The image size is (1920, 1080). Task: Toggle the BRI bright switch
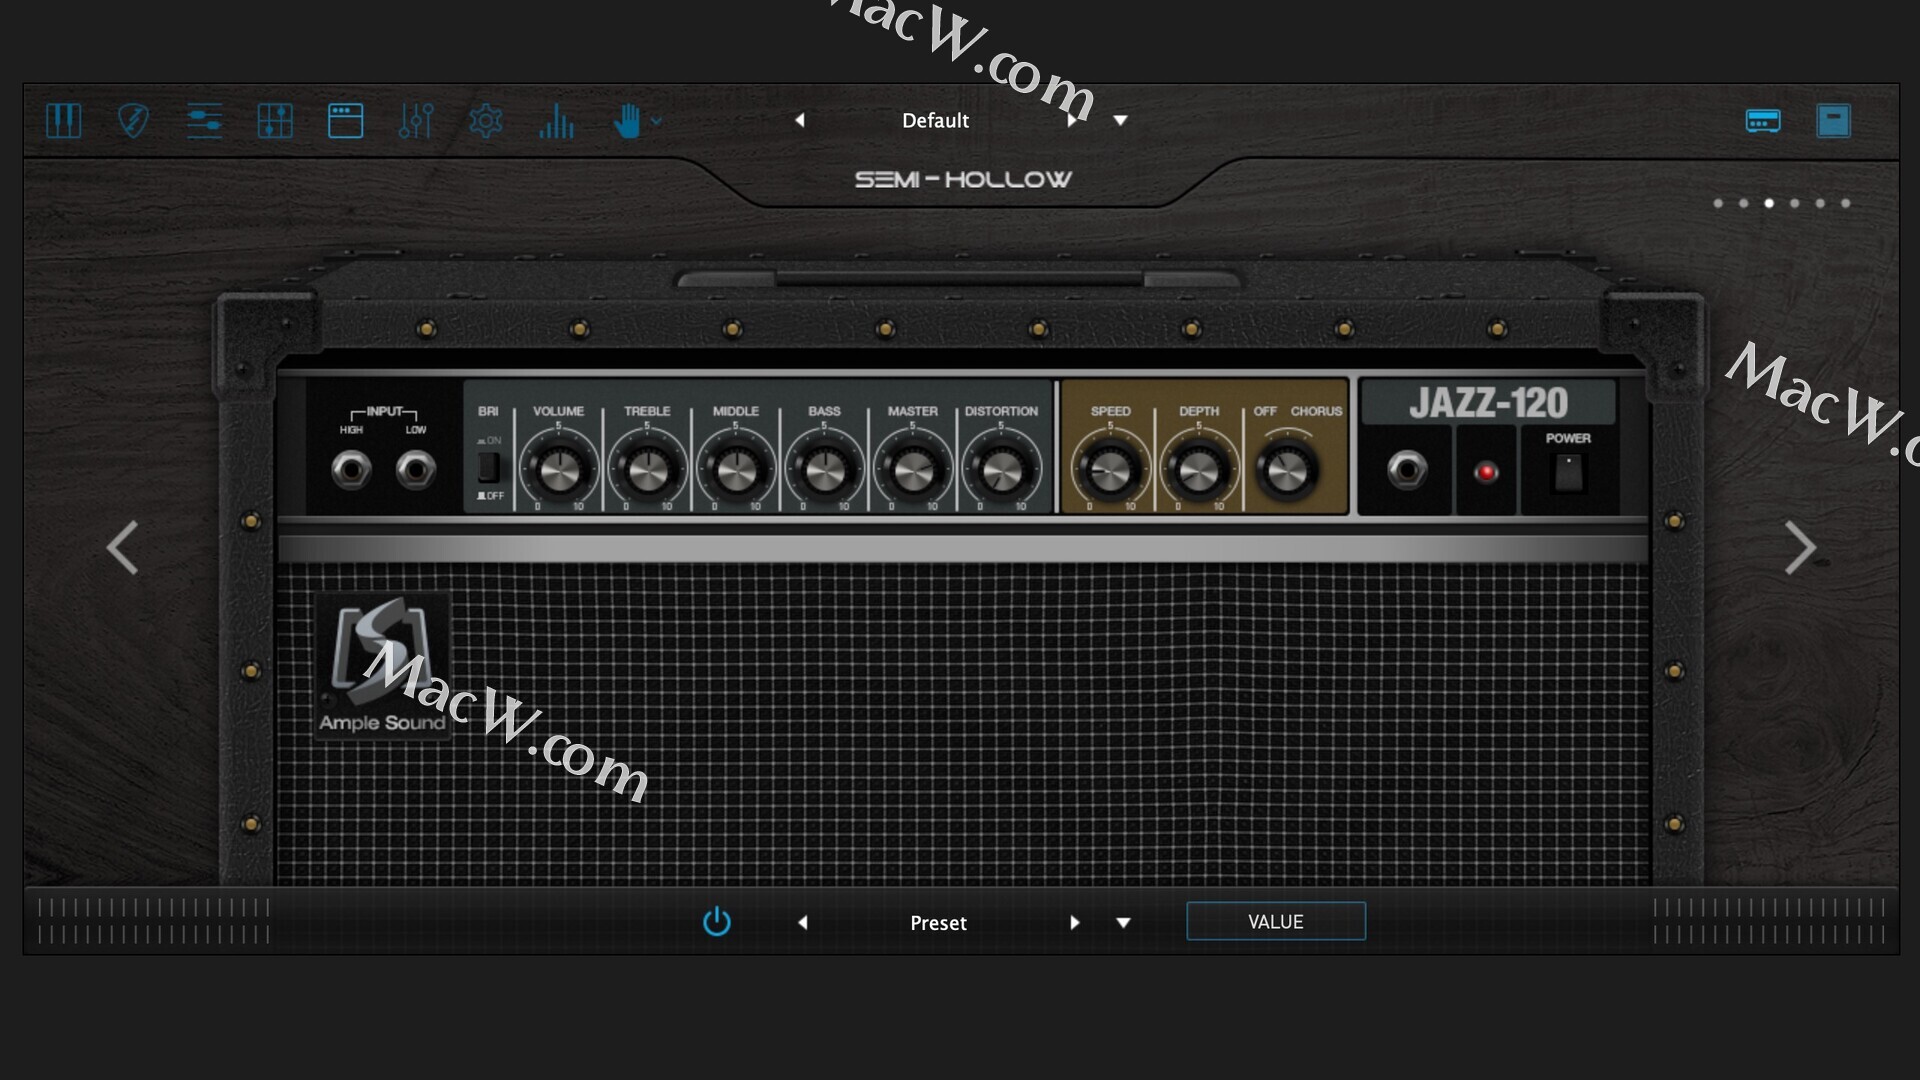pyautogui.click(x=488, y=467)
